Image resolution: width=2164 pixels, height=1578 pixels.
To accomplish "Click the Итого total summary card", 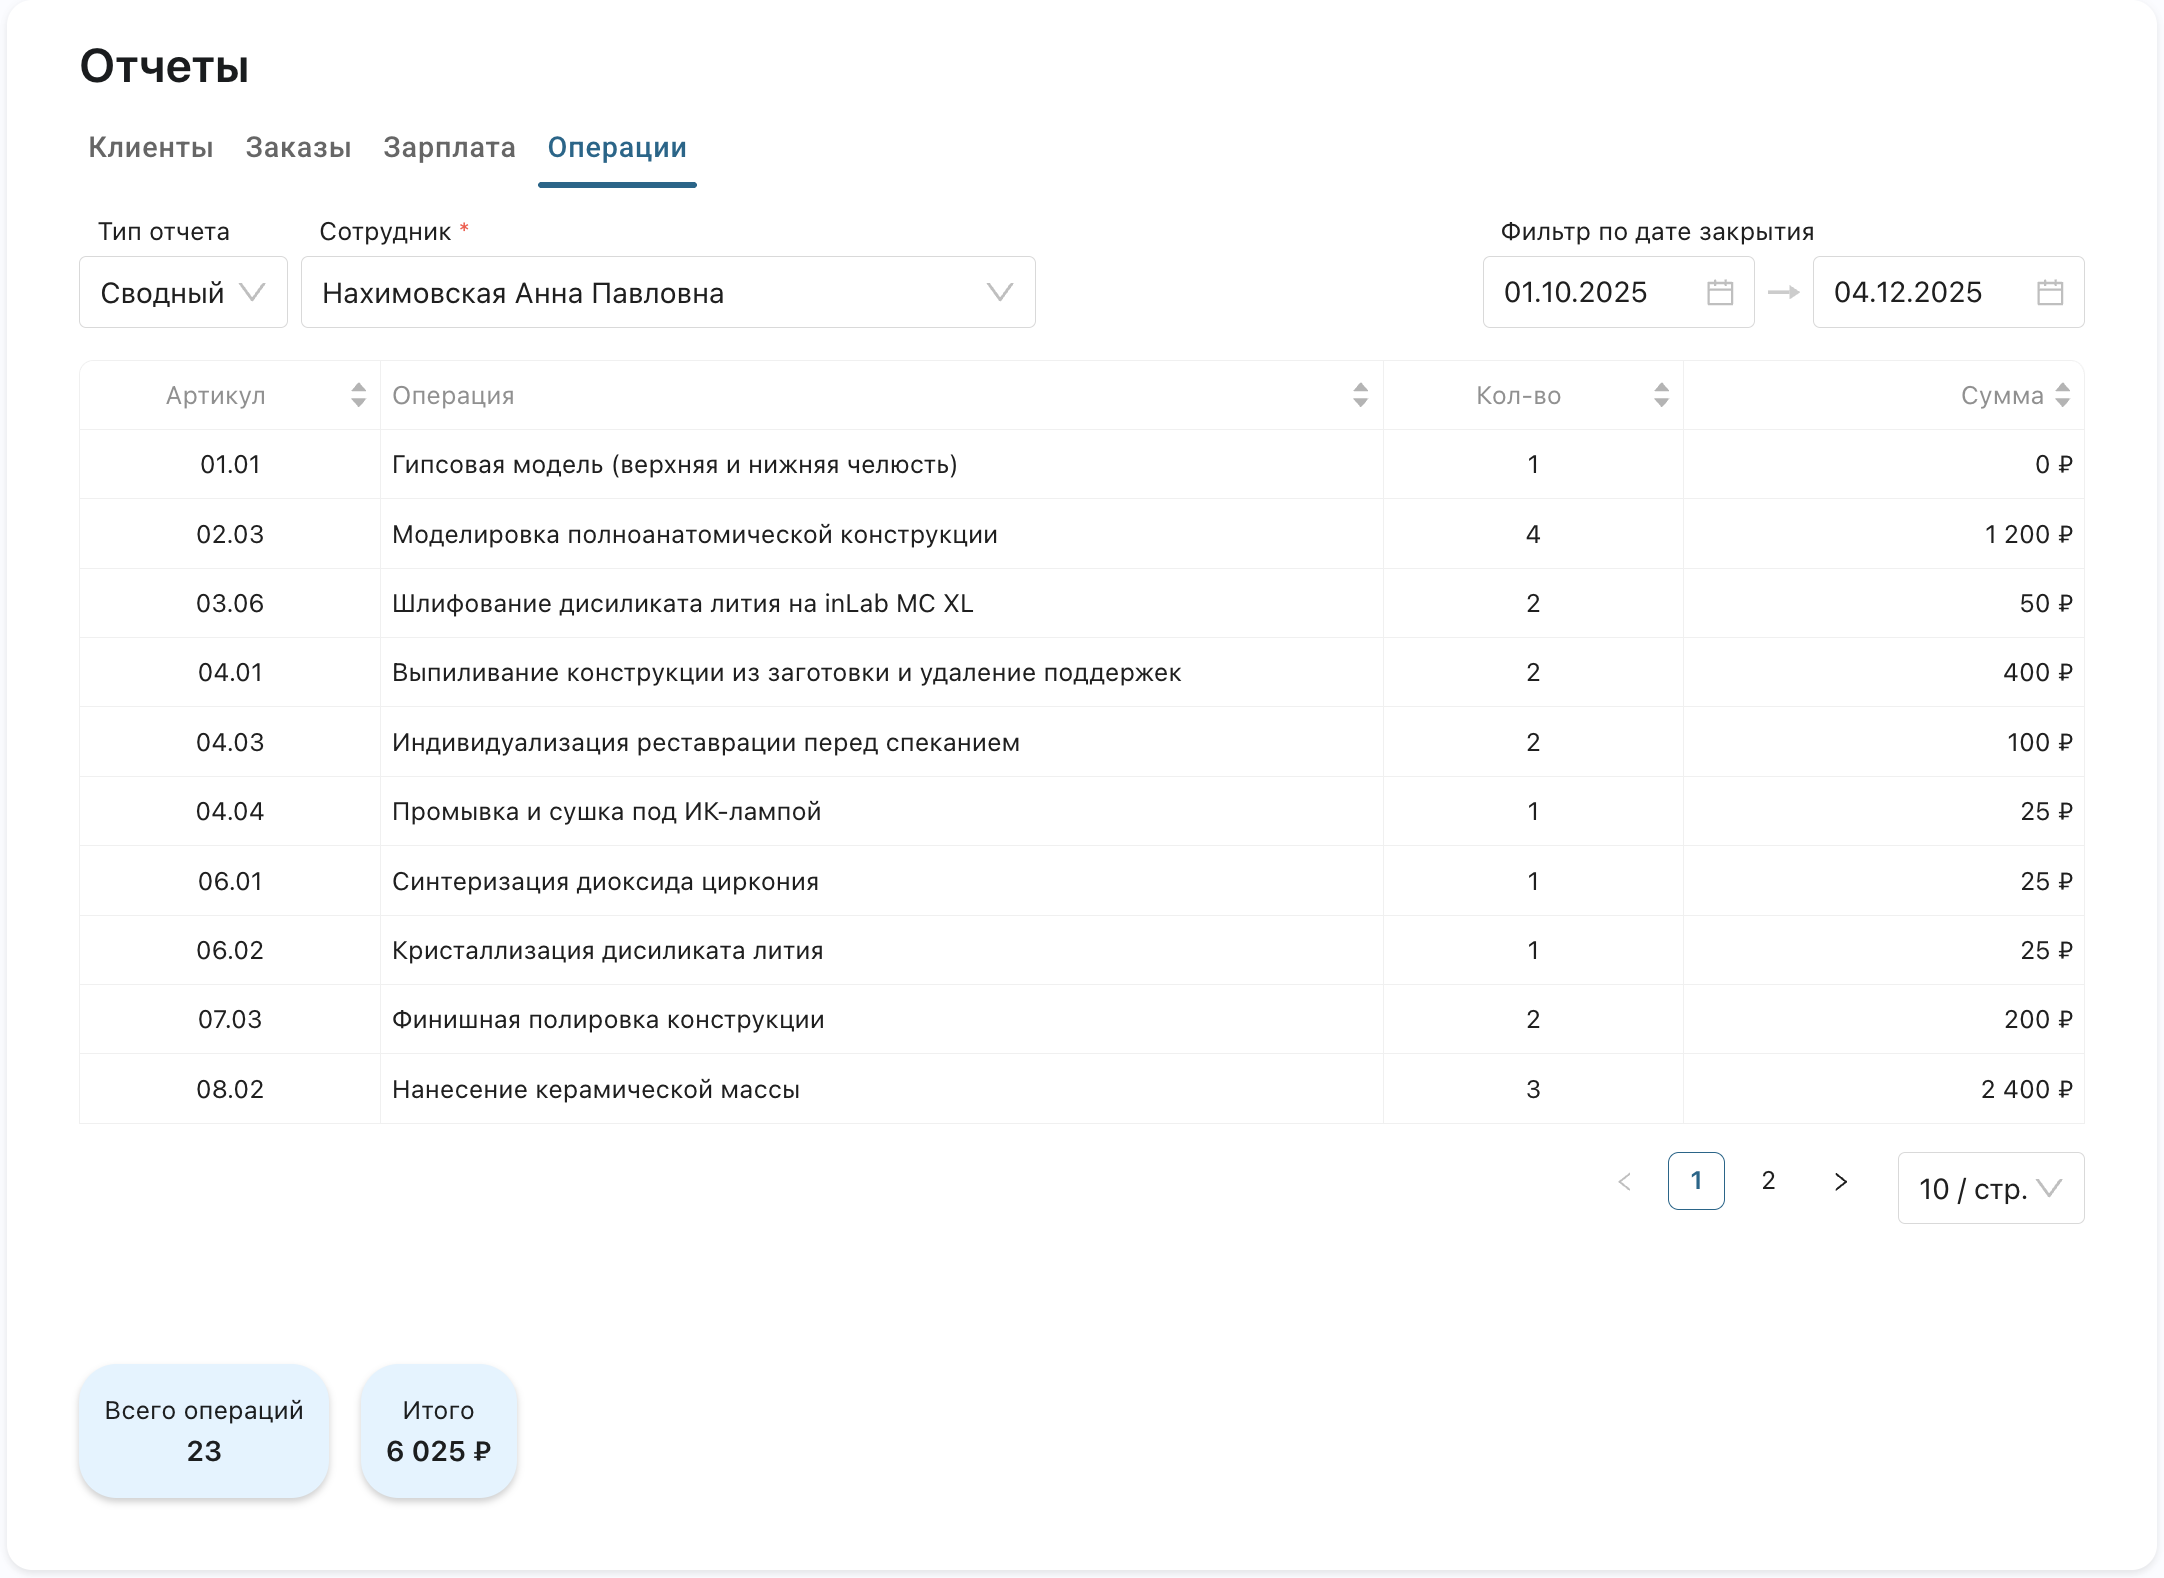I will tap(438, 1430).
